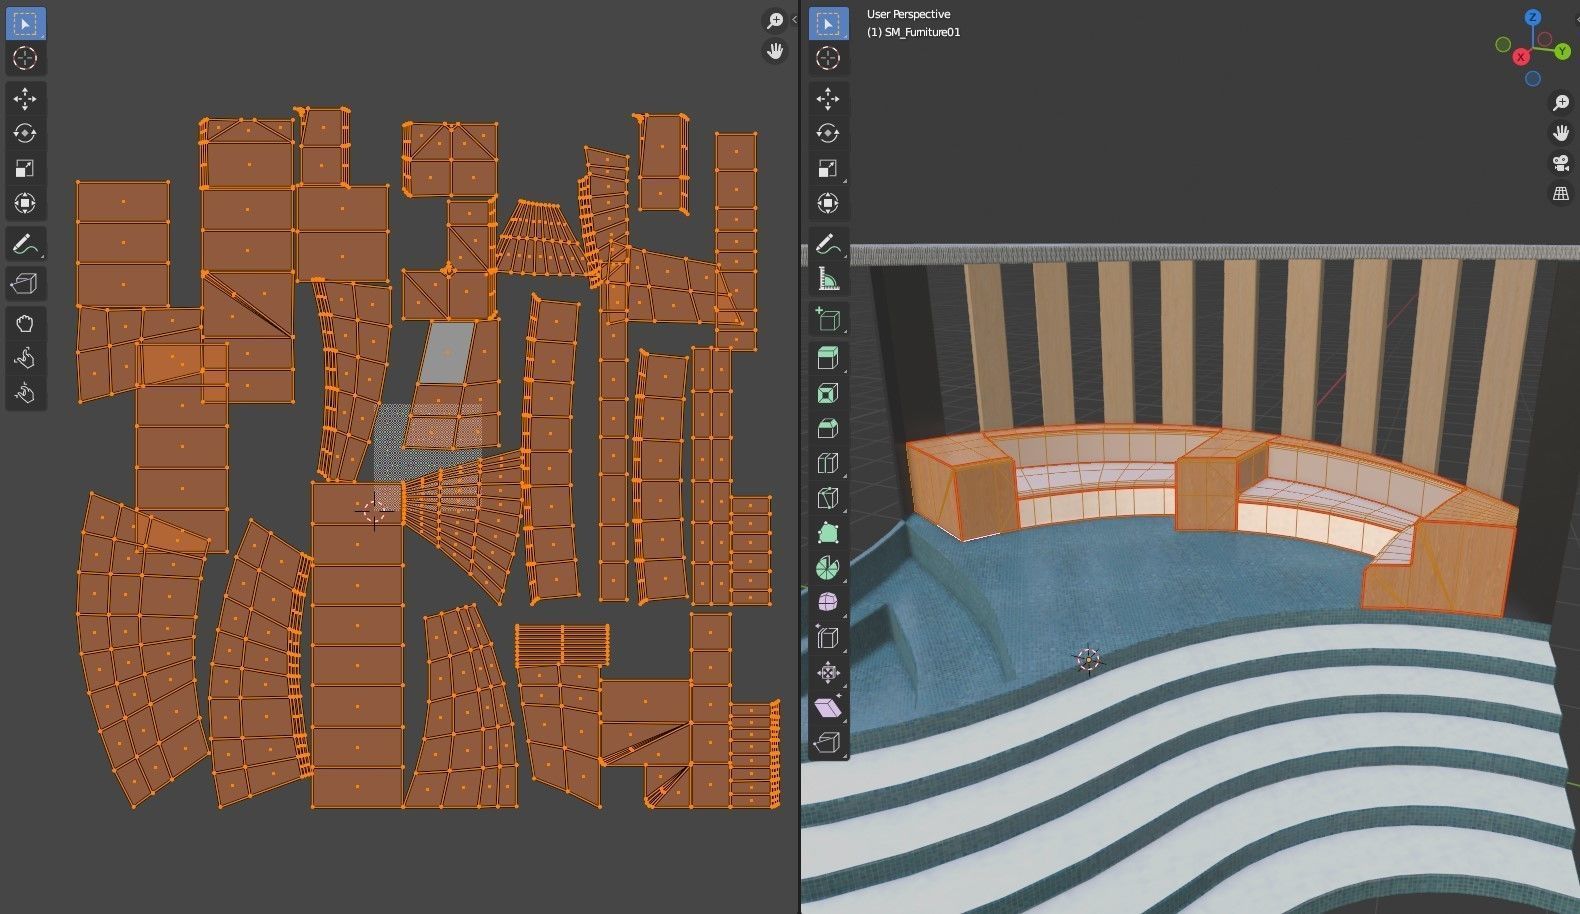
Task: Activate the 2D Cursor tool in UV editor
Action: click(25, 58)
